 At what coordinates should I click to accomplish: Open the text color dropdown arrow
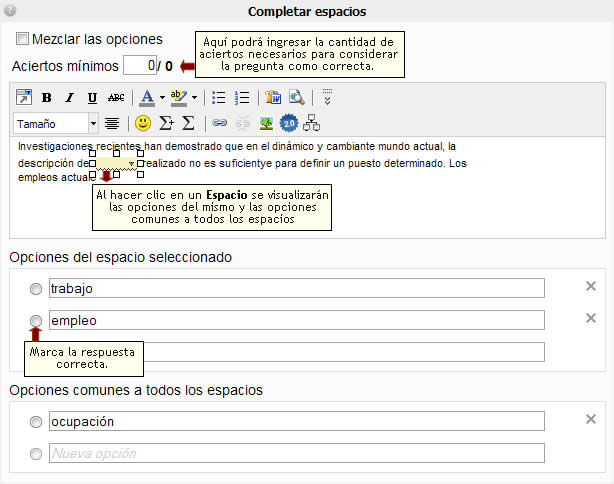click(x=162, y=98)
